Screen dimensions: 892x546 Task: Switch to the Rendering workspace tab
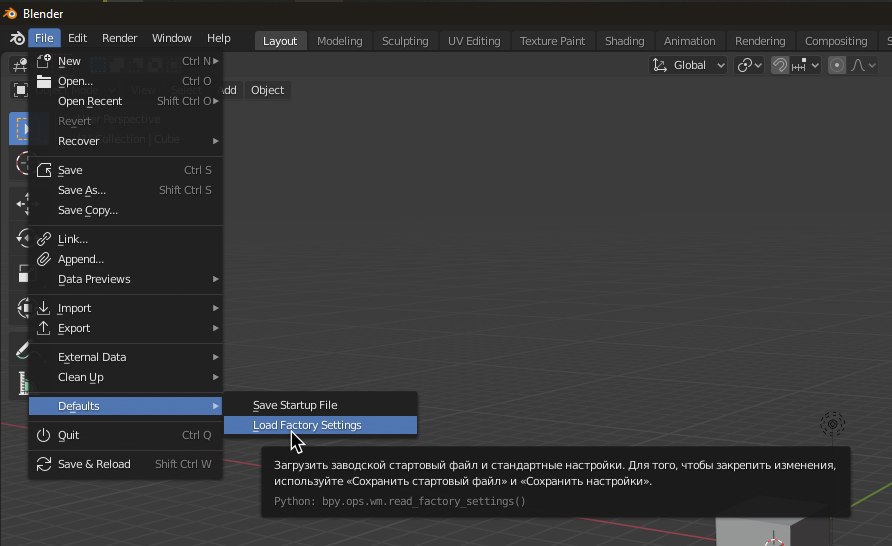[x=760, y=41]
